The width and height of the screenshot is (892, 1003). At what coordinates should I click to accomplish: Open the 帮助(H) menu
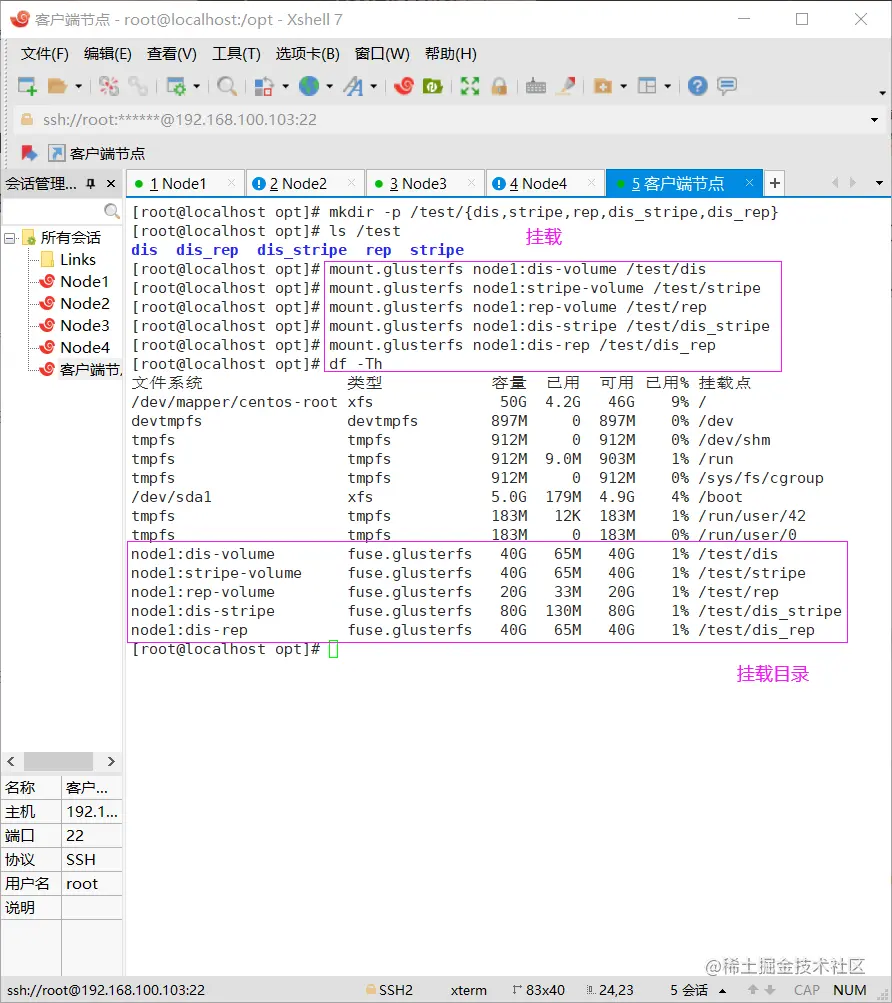pyautogui.click(x=450, y=54)
